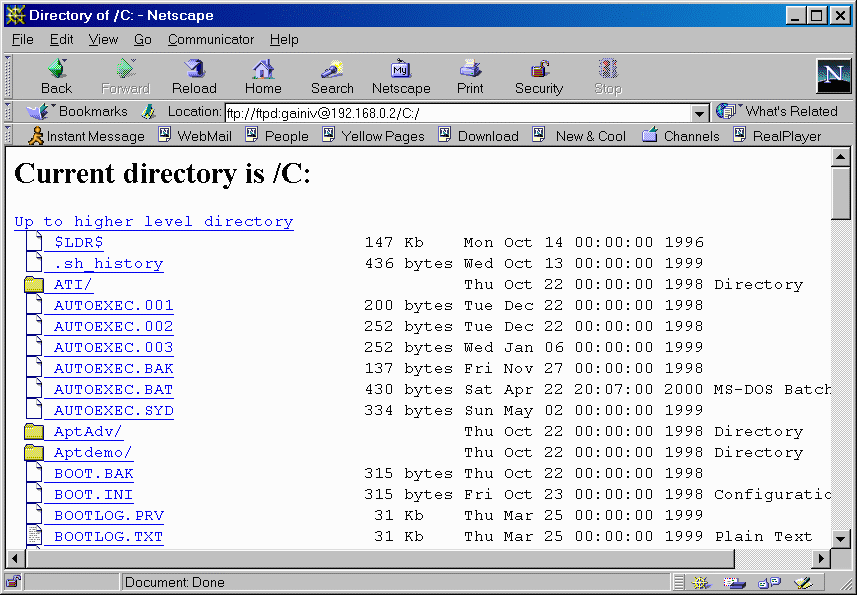This screenshot has width=857, height=595.
Task: Open My Netscape toolbar button
Action: click(401, 76)
